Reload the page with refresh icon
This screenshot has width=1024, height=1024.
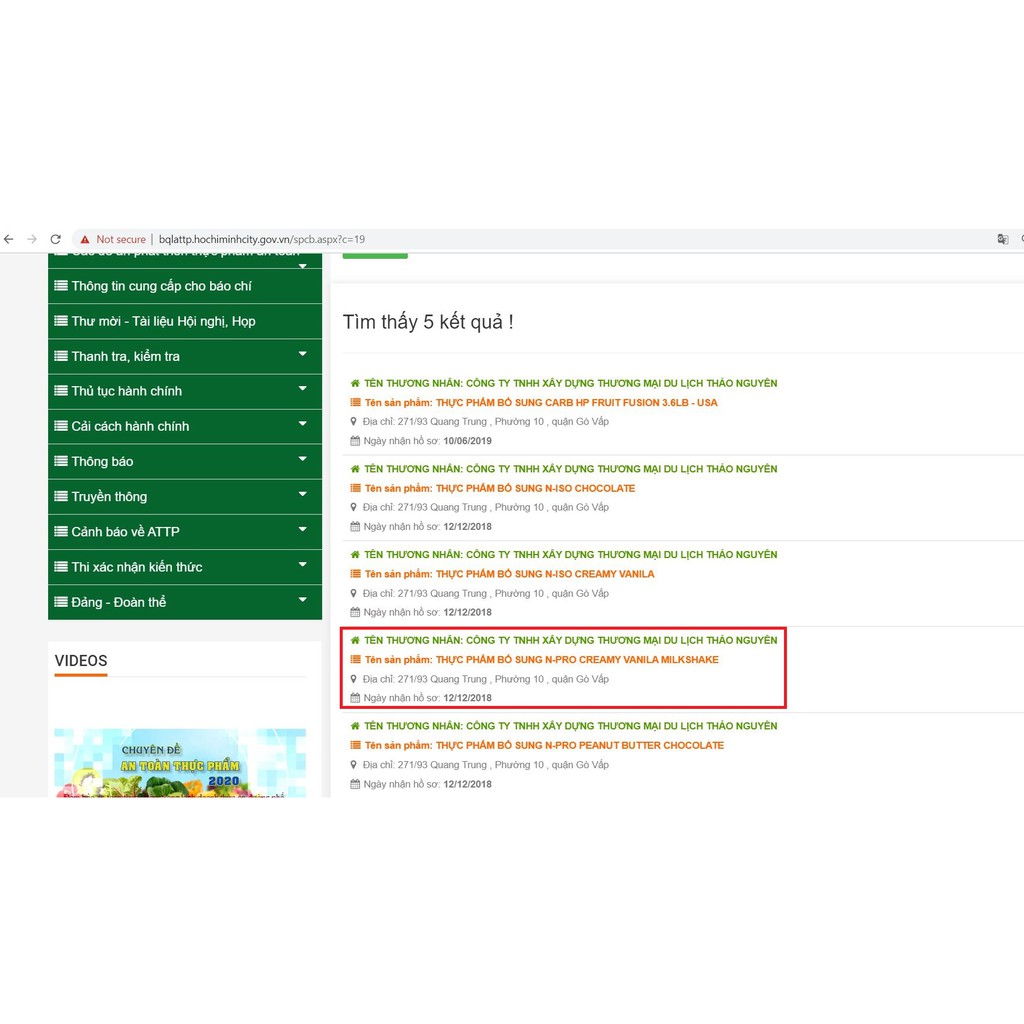click(x=56, y=239)
